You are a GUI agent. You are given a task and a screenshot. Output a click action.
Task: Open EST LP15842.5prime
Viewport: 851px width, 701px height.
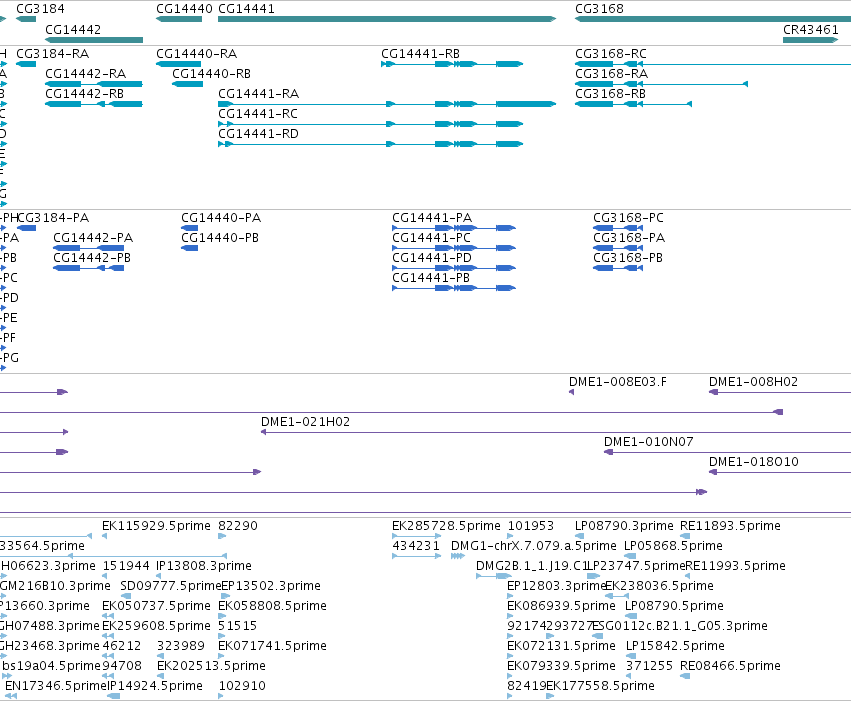click(675, 647)
